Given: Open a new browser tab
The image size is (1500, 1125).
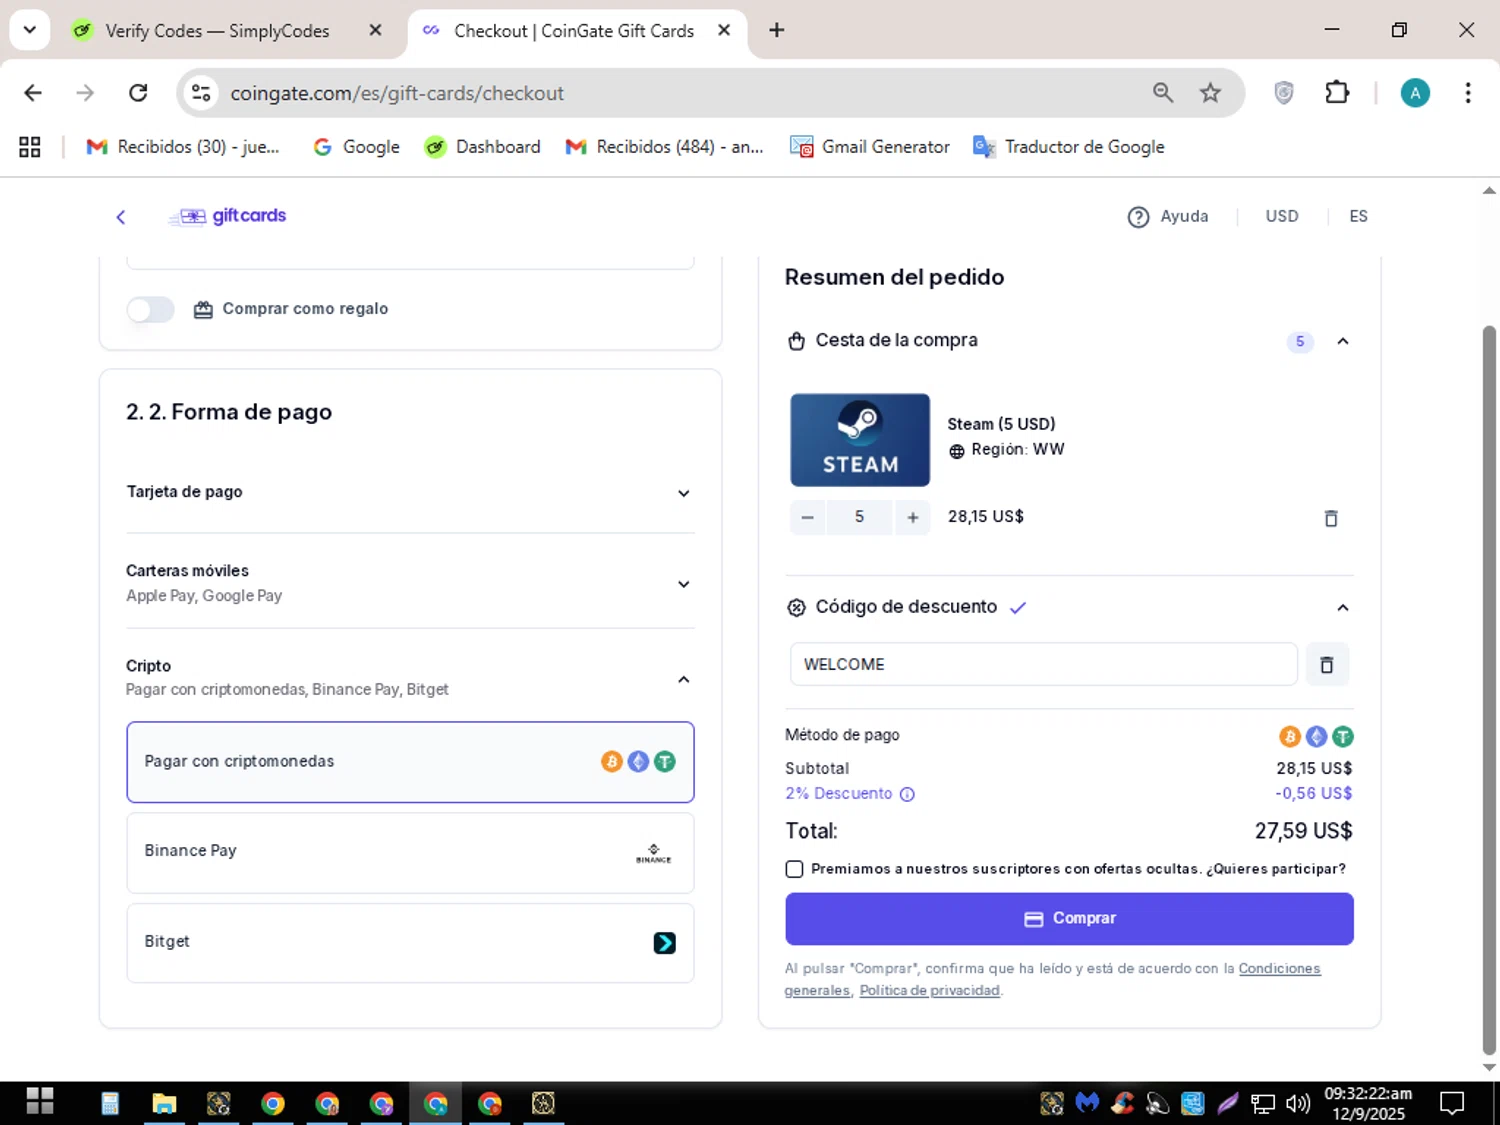Looking at the screenshot, I should coord(776,30).
